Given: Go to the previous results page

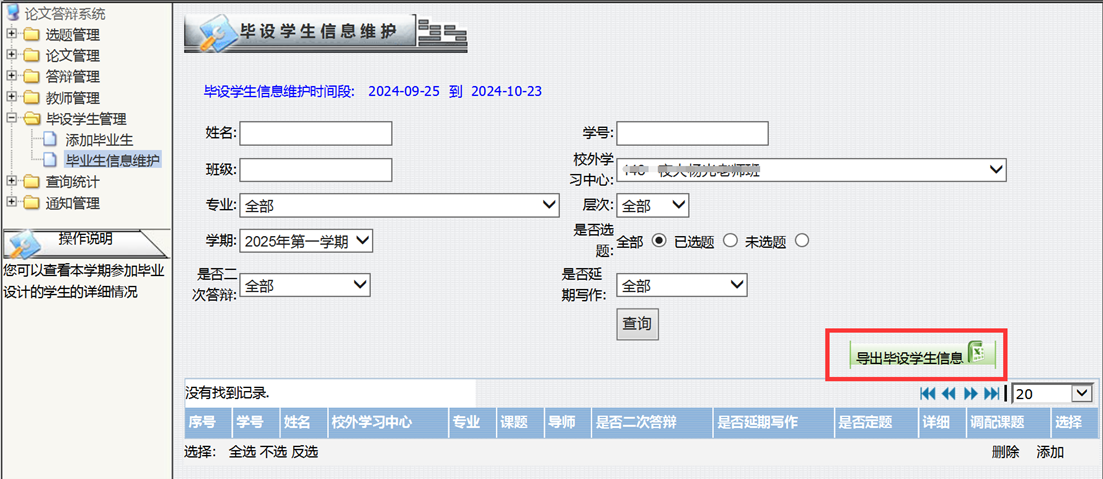Looking at the screenshot, I should pos(948,394).
